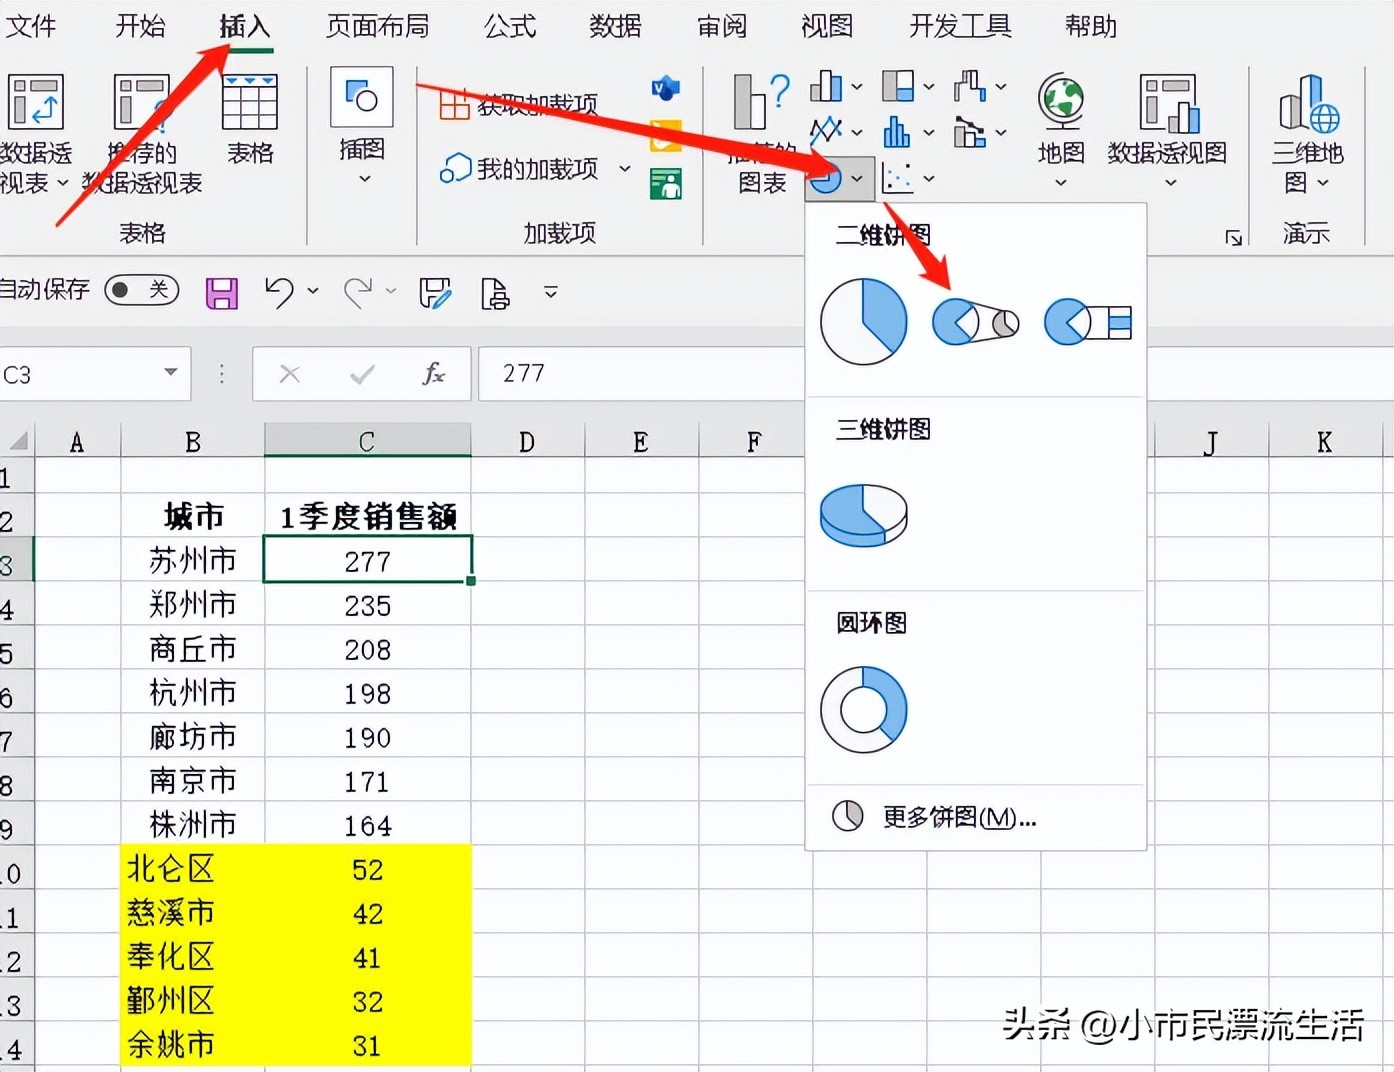Click the Undo button
Screen dimensions: 1394x1072
click(279, 292)
